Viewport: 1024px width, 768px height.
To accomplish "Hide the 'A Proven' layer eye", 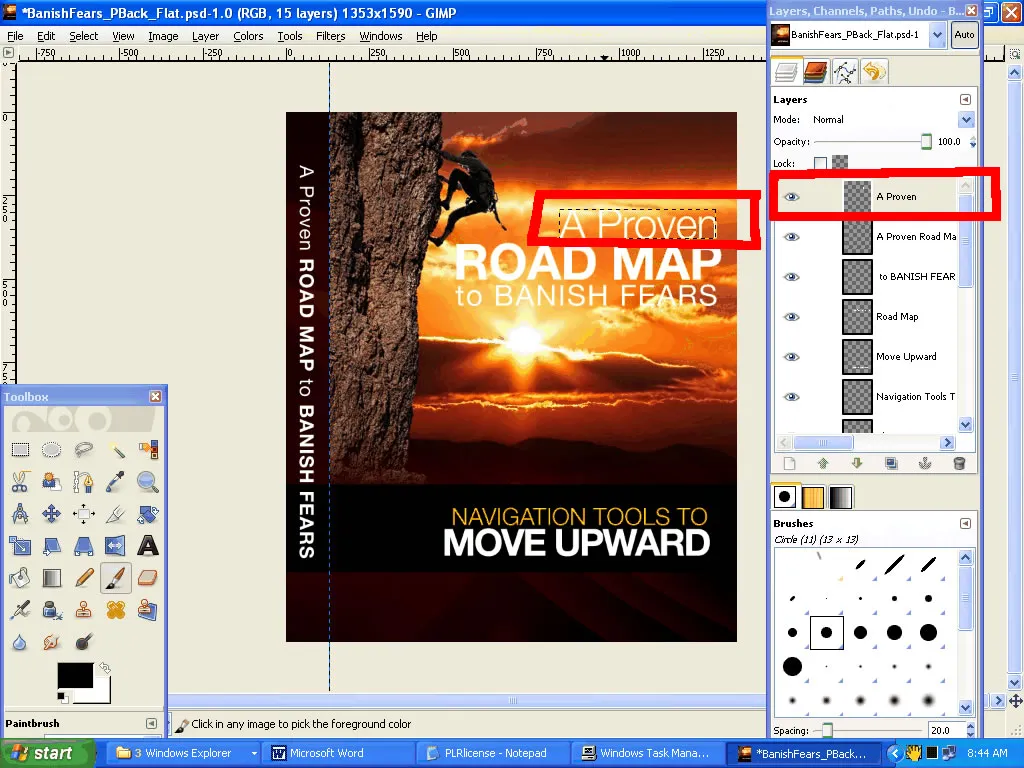I will click(x=792, y=197).
